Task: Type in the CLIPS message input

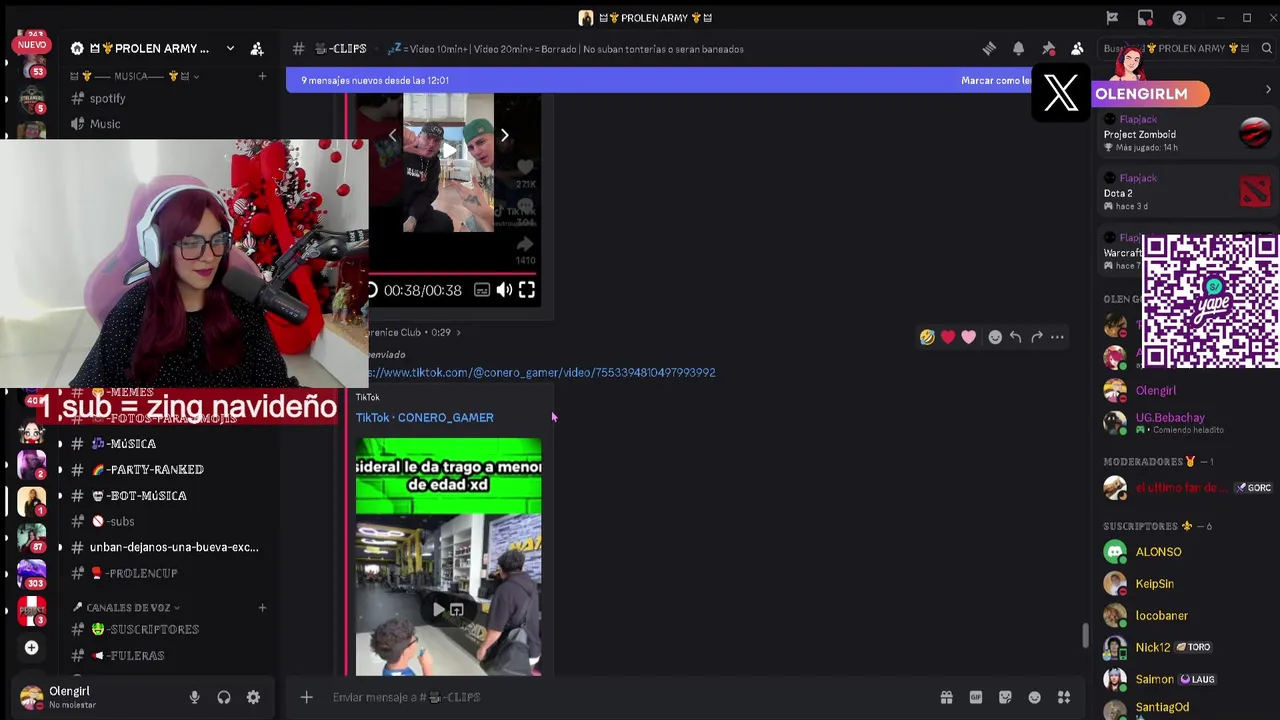Action: point(625,697)
